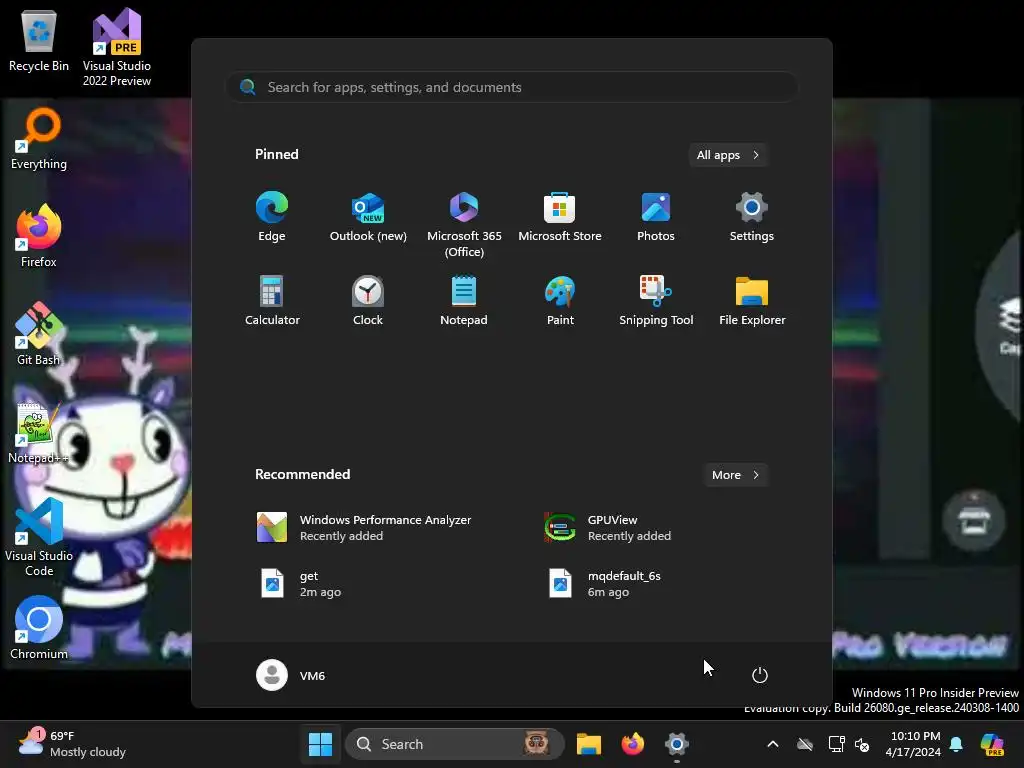Image resolution: width=1024 pixels, height=768 pixels.
Task: Open Microsoft Store from Start menu
Action: pos(560,217)
